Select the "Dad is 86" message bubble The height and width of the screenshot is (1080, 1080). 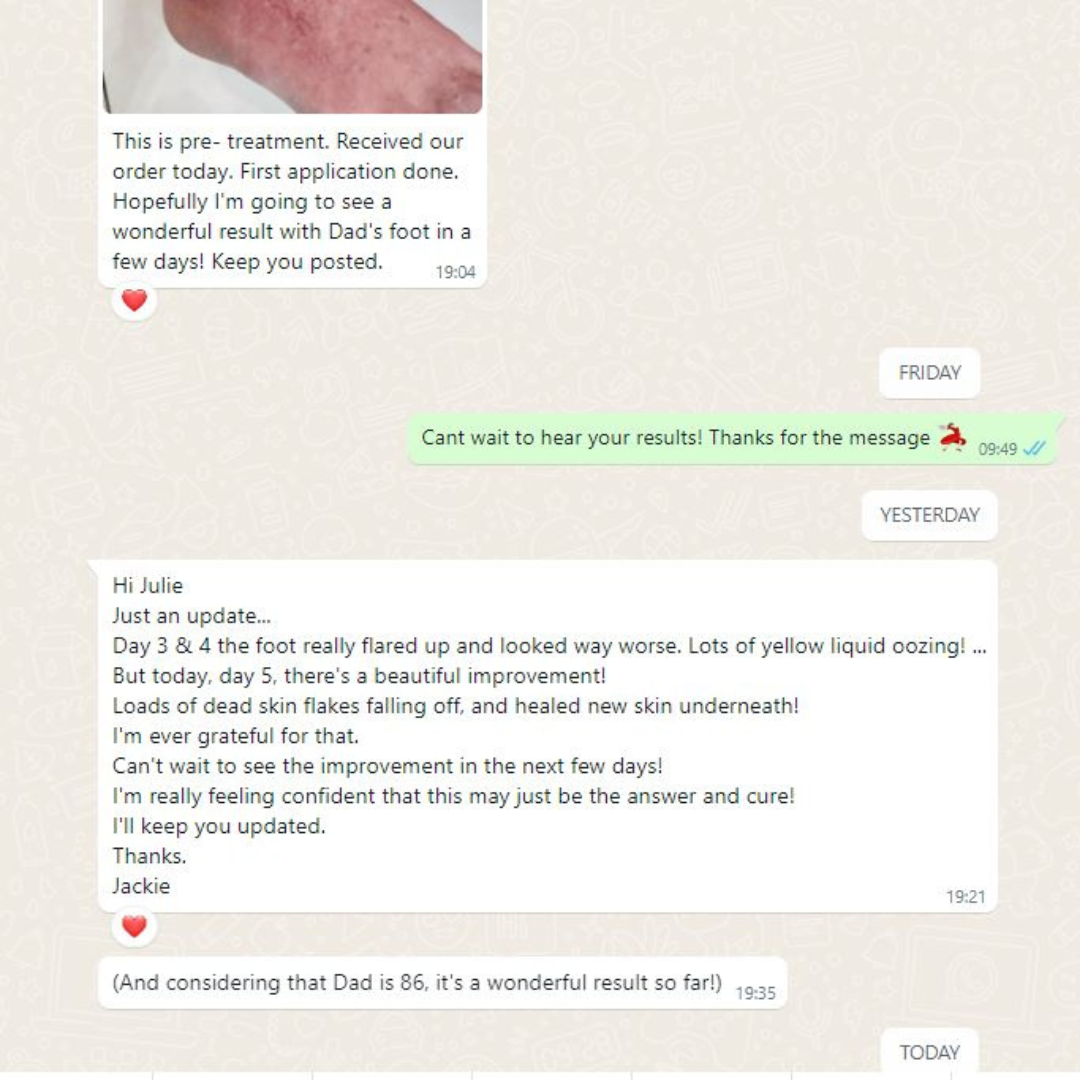coord(442,983)
